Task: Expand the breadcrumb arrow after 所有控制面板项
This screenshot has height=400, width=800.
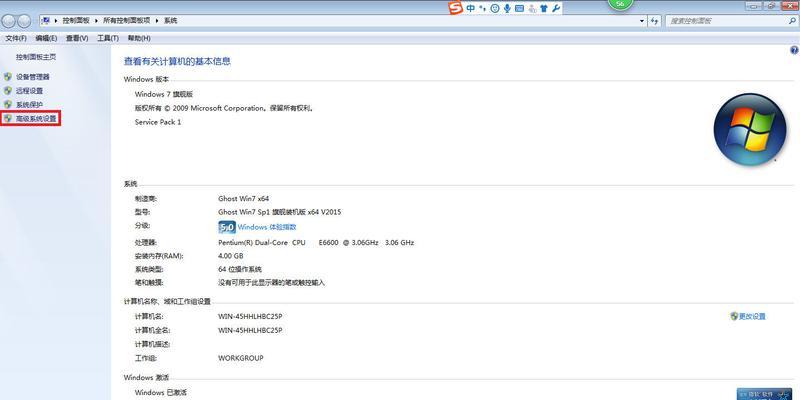Action: 157,21
